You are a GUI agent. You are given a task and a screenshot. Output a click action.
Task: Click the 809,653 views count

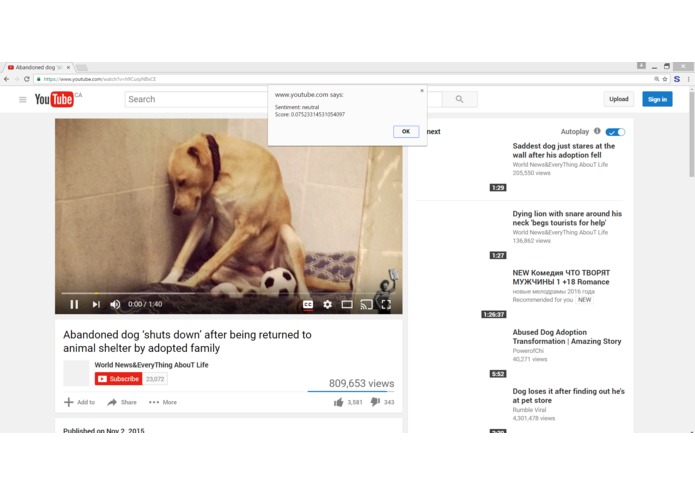(361, 383)
